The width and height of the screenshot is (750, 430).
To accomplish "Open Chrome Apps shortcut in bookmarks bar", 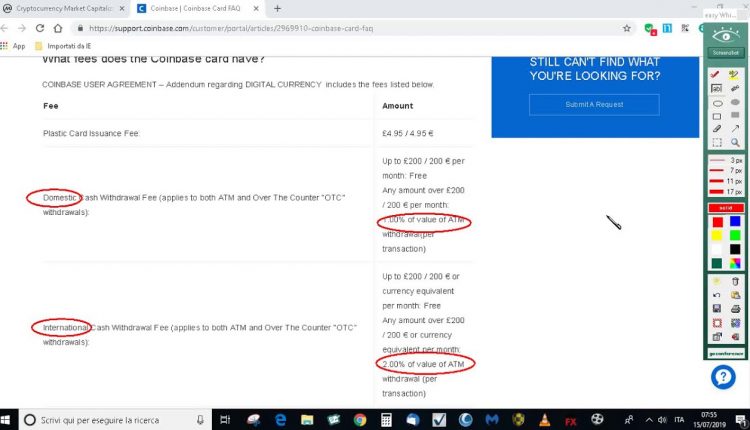I will (13, 46).
